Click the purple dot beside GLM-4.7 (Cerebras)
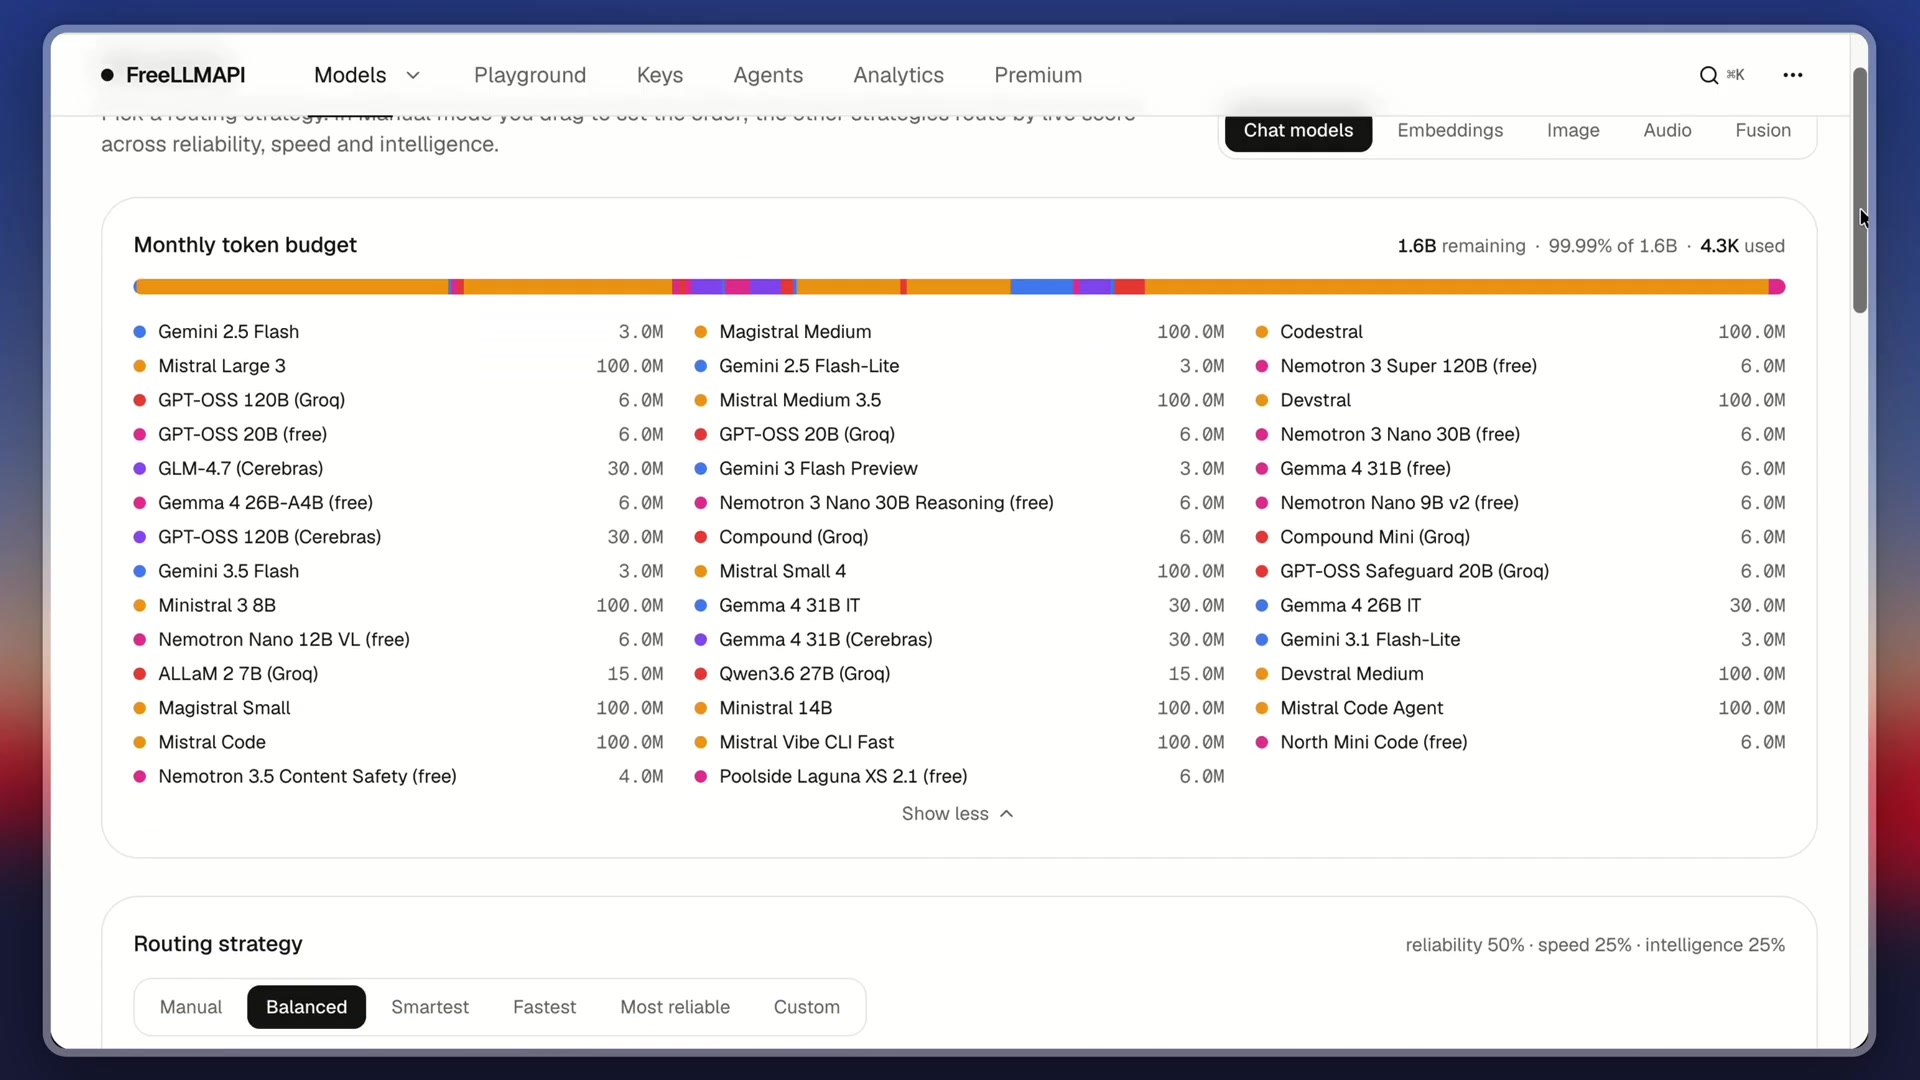The width and height of the screenshot is (1920, 1080). (140, 469)
